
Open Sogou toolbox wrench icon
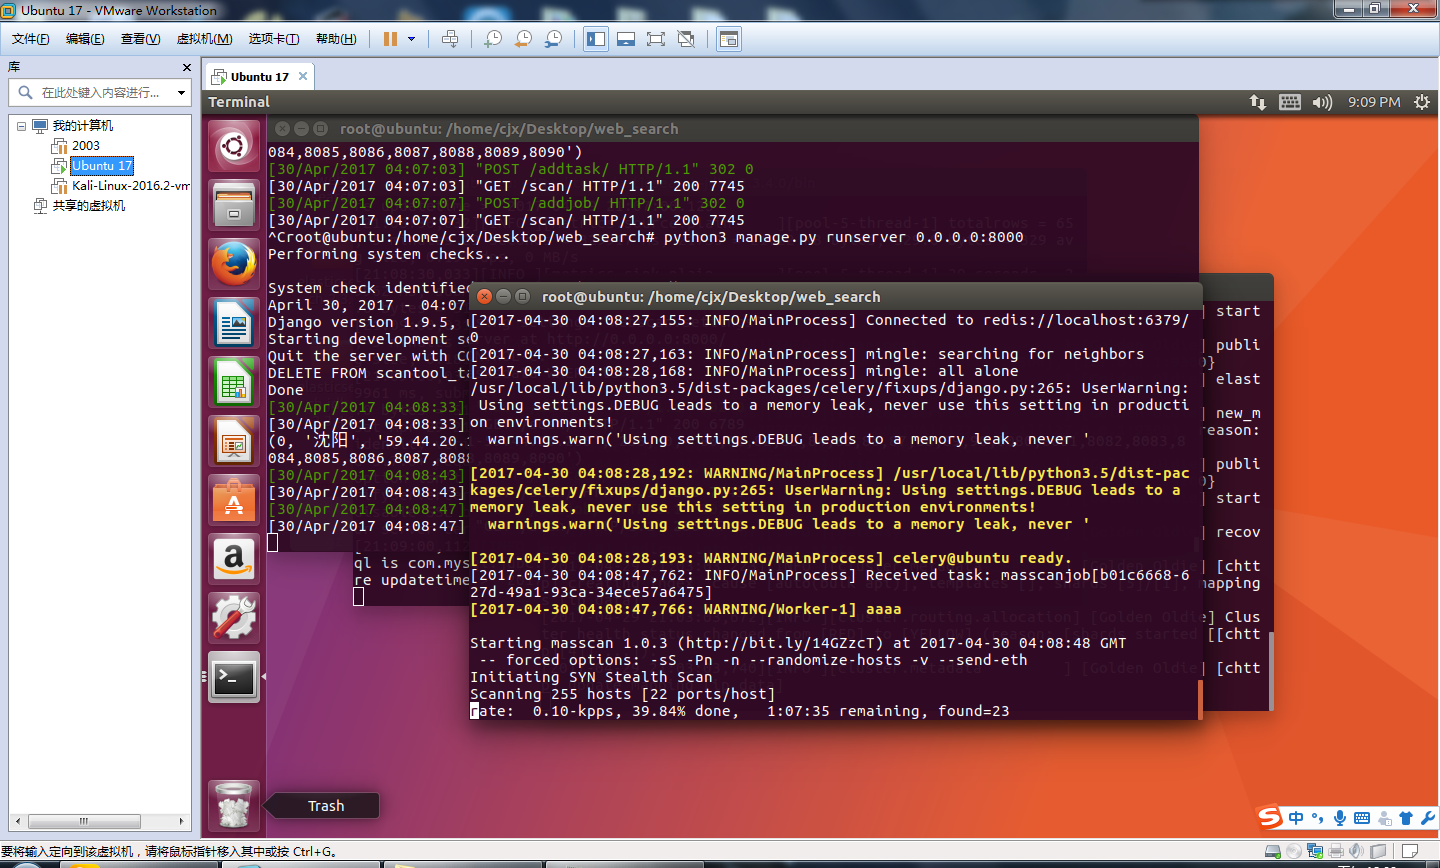coord(1427,818)
